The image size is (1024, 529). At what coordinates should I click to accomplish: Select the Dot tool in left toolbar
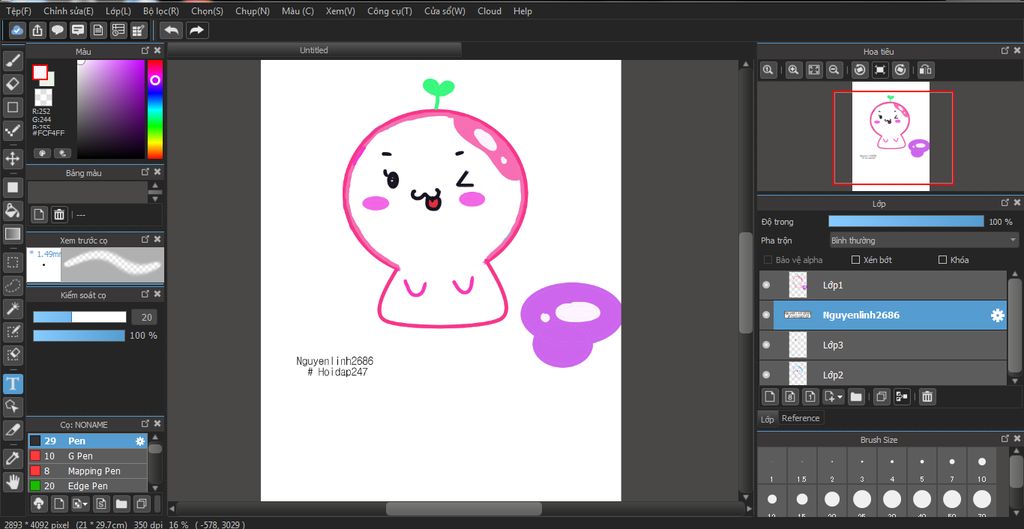click(12, 131)
